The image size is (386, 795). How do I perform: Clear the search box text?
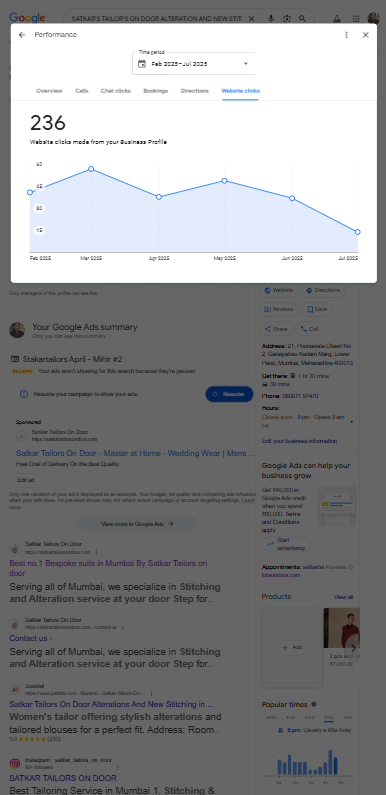coord(251,19)
